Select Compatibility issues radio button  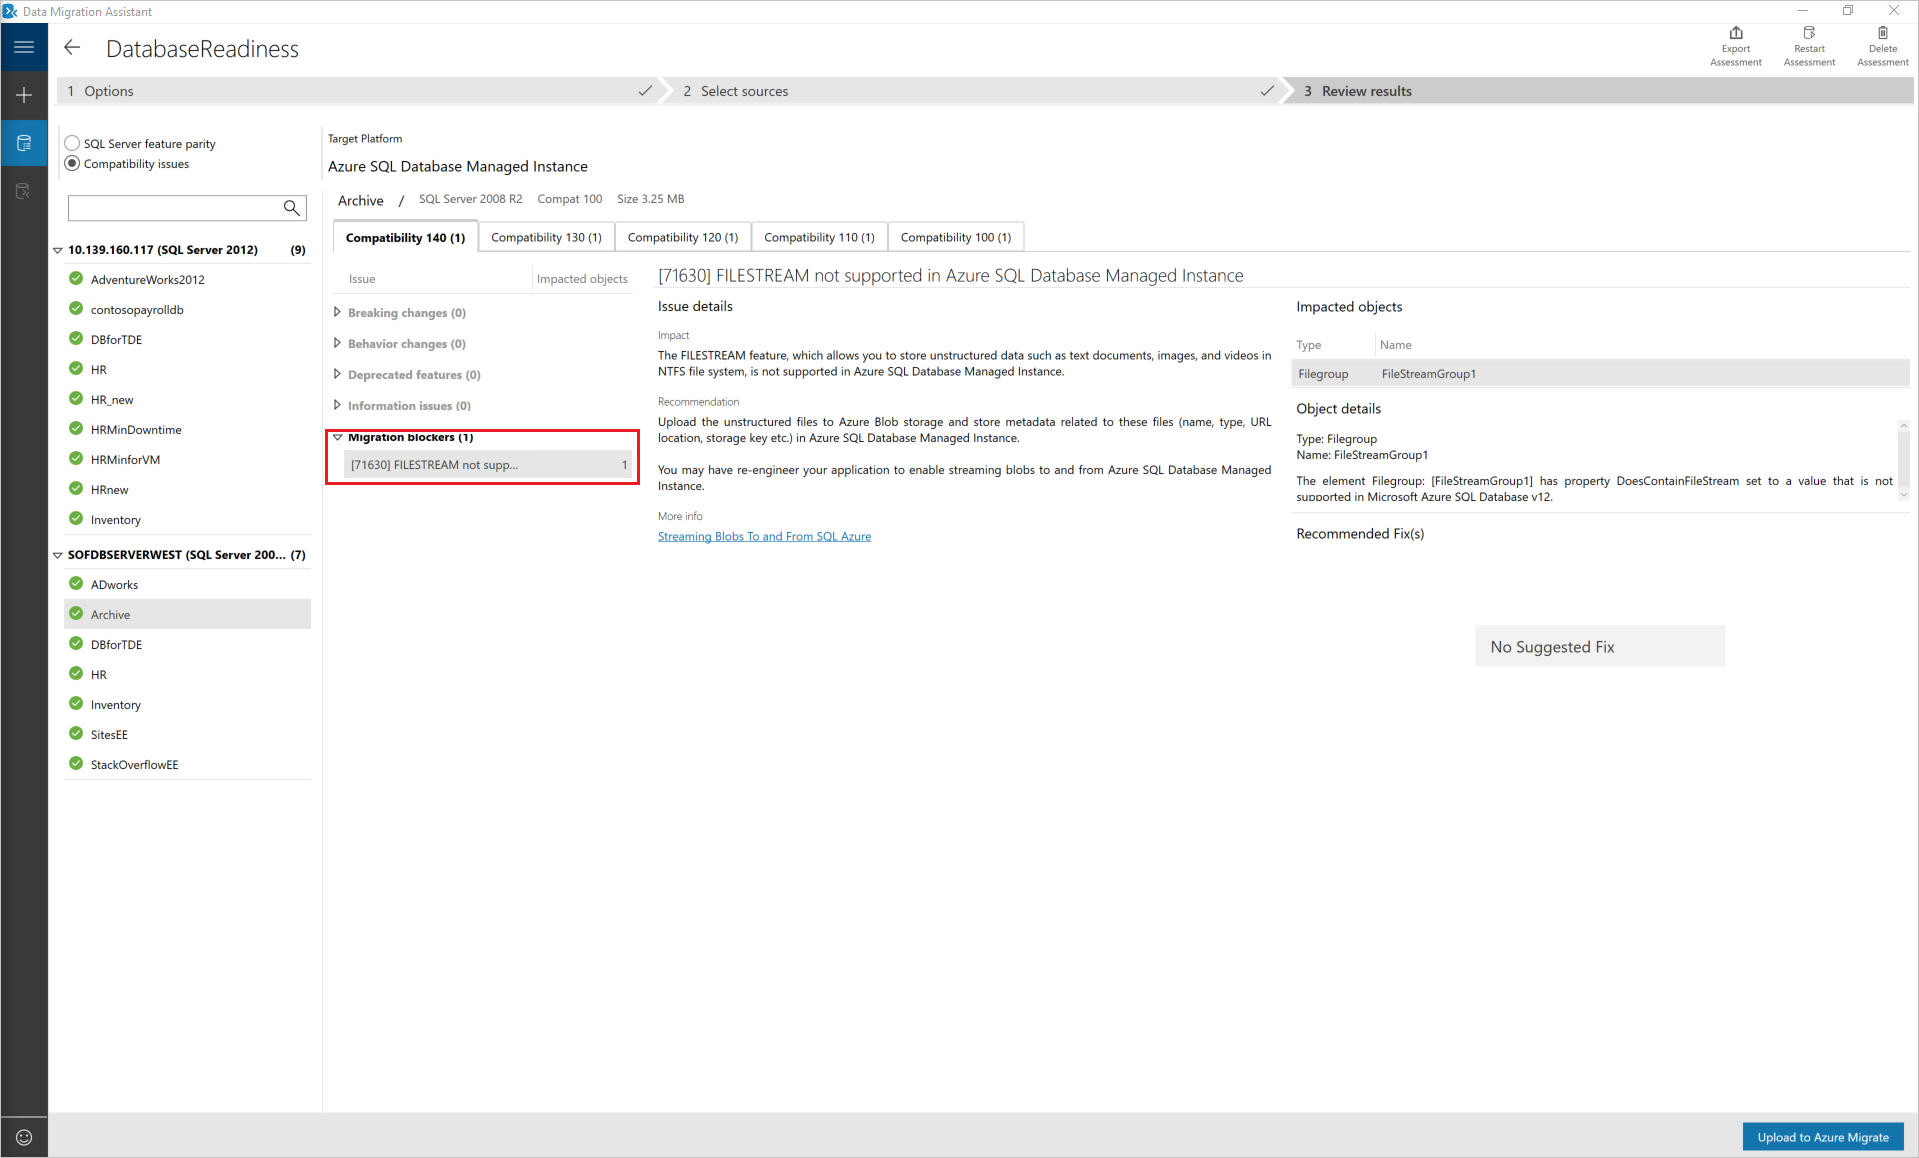coord(73,163)
